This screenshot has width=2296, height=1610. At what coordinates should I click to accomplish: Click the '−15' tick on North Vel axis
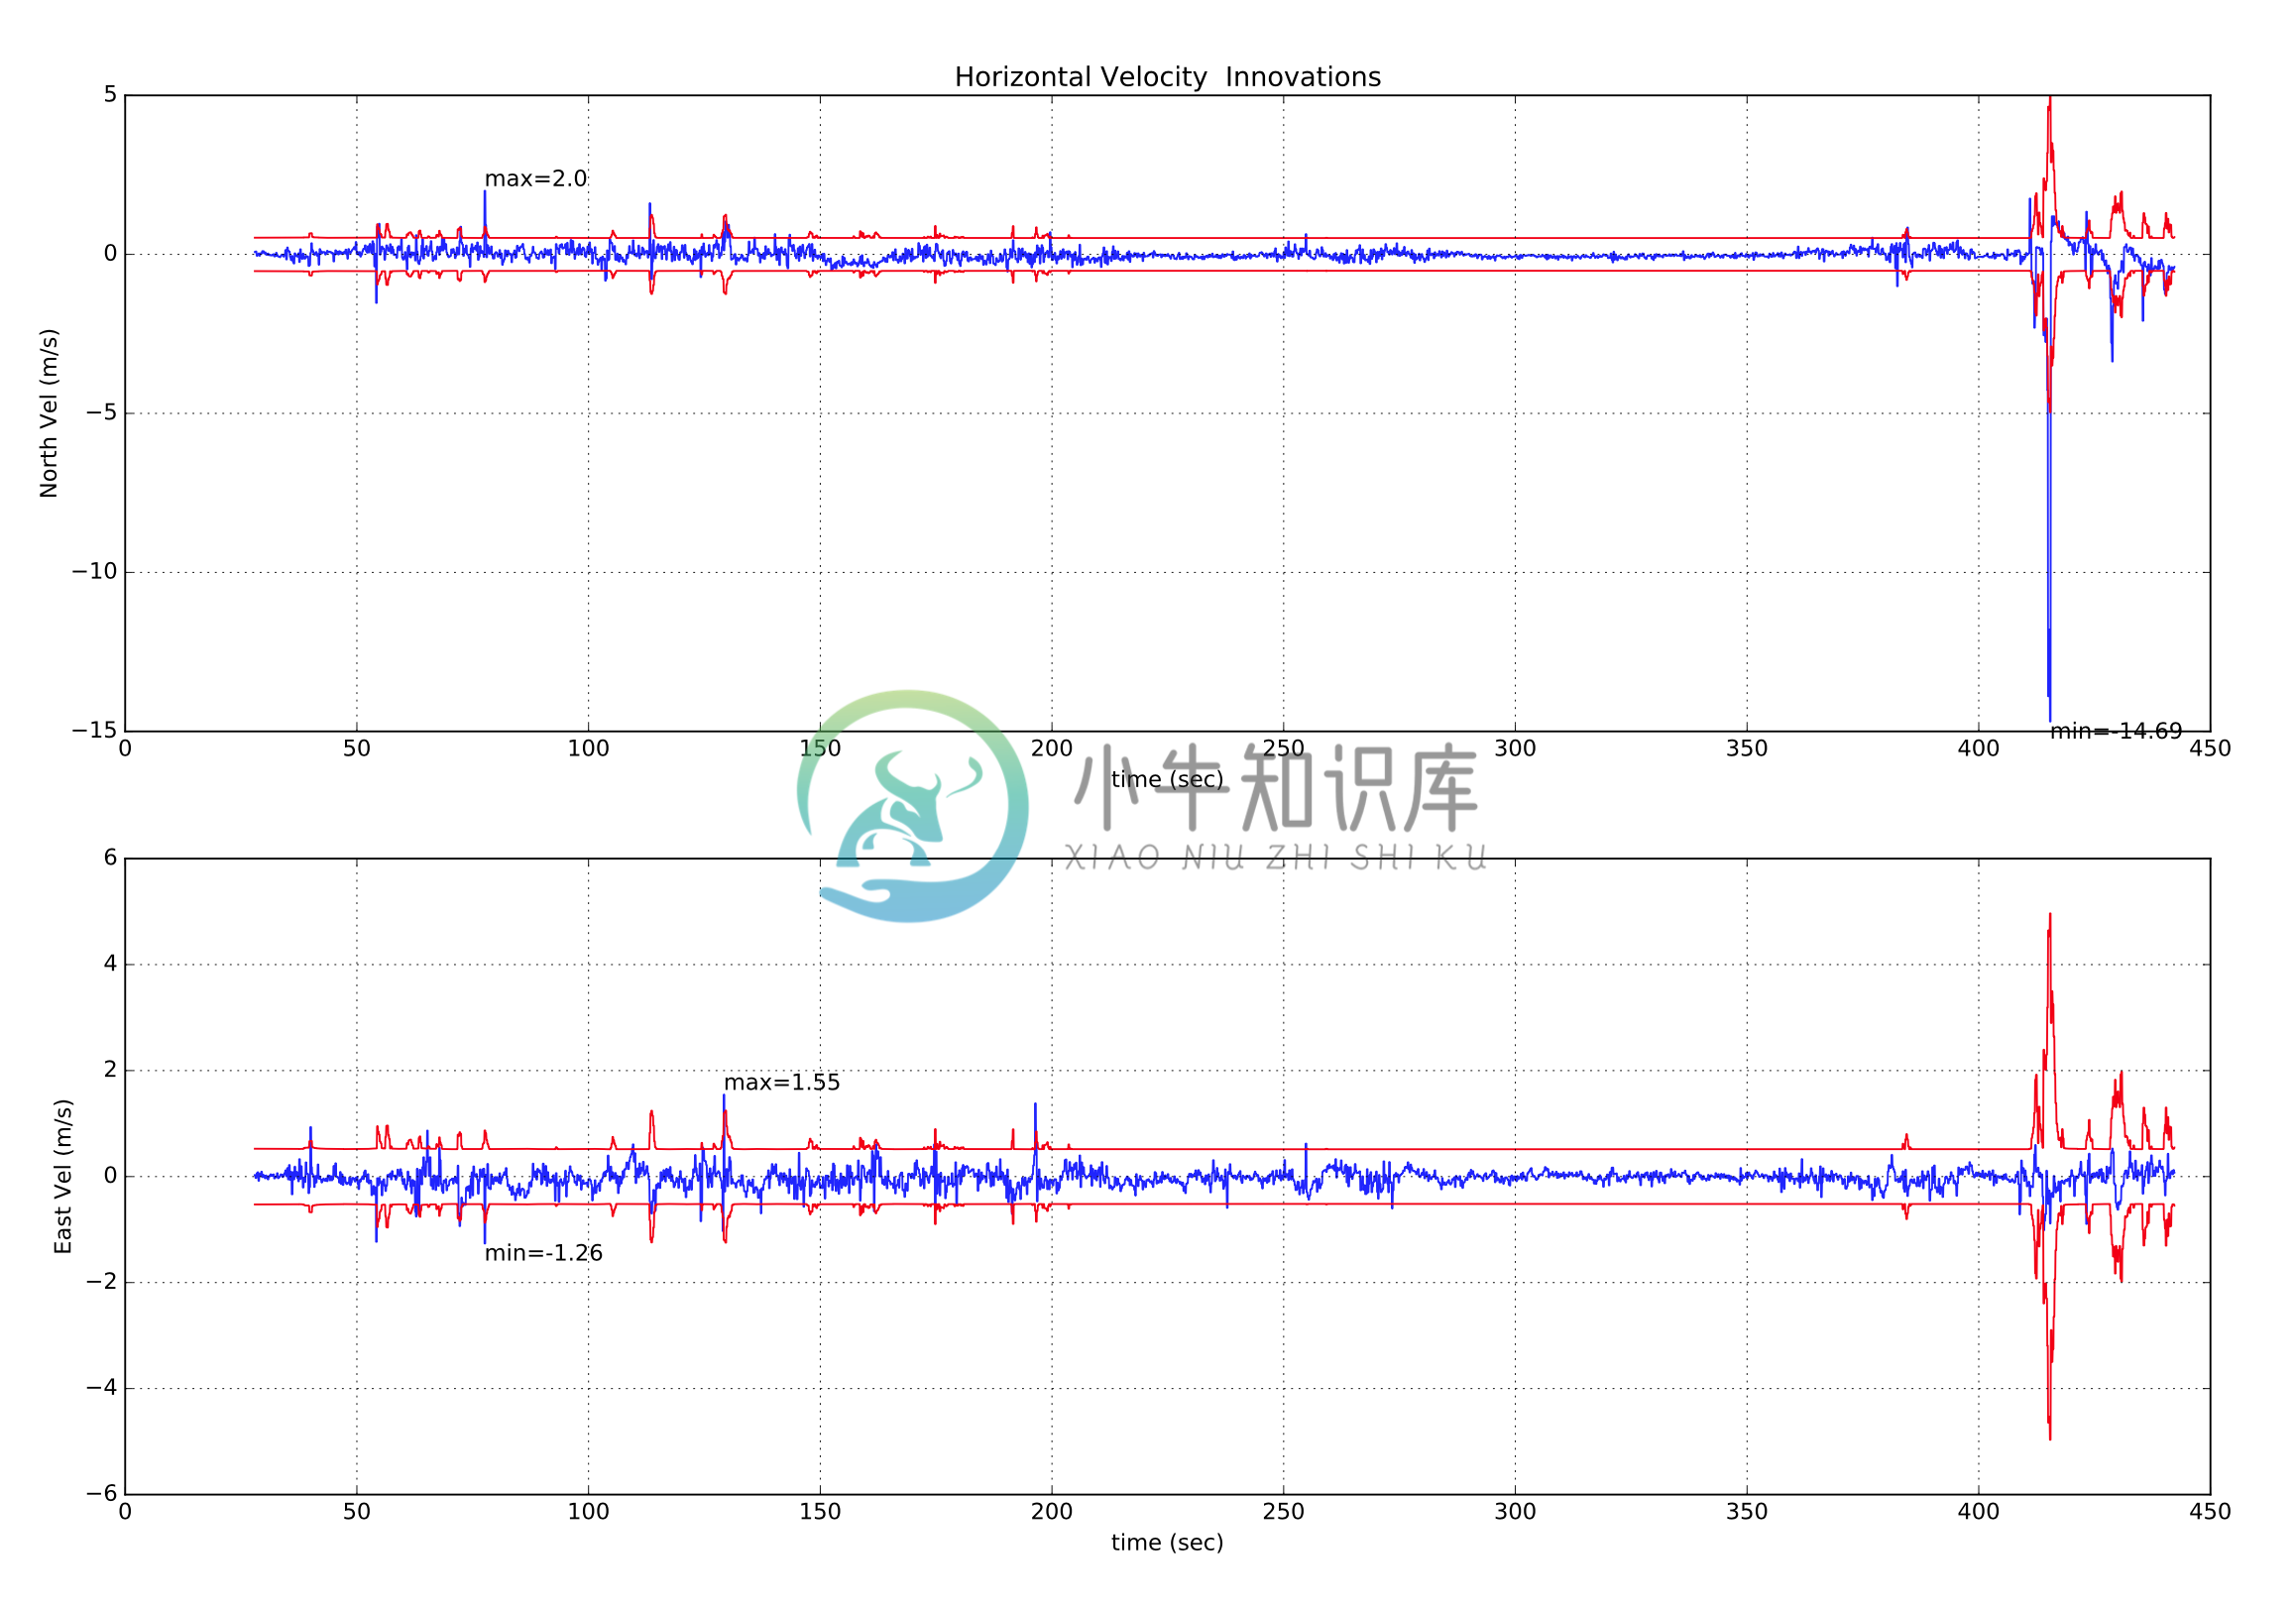[x=94, y=730]
